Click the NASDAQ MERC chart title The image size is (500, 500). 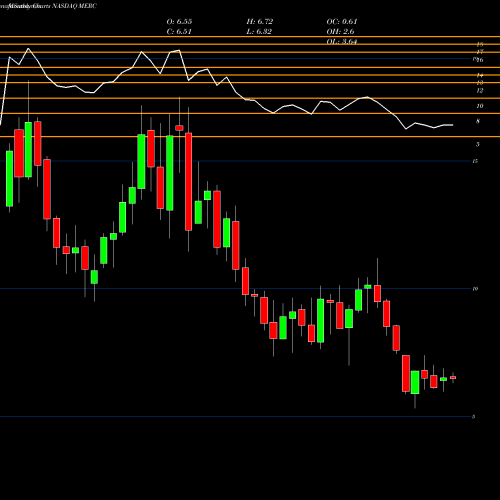tap(75, 6)
